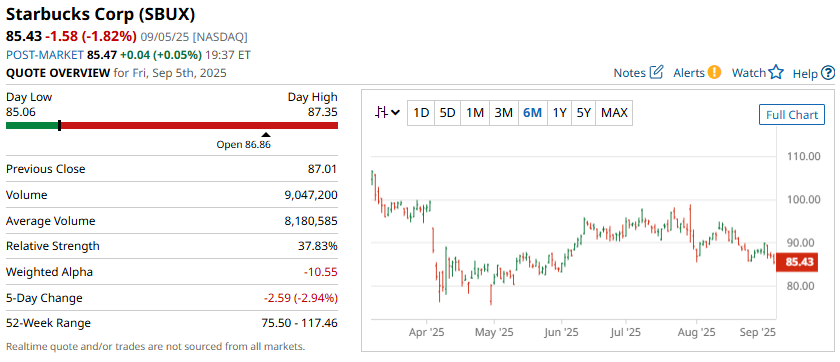The width and height of the screenshot is (840, 362).
Task: Show the MAX chart range
Action: pos(614,113)
